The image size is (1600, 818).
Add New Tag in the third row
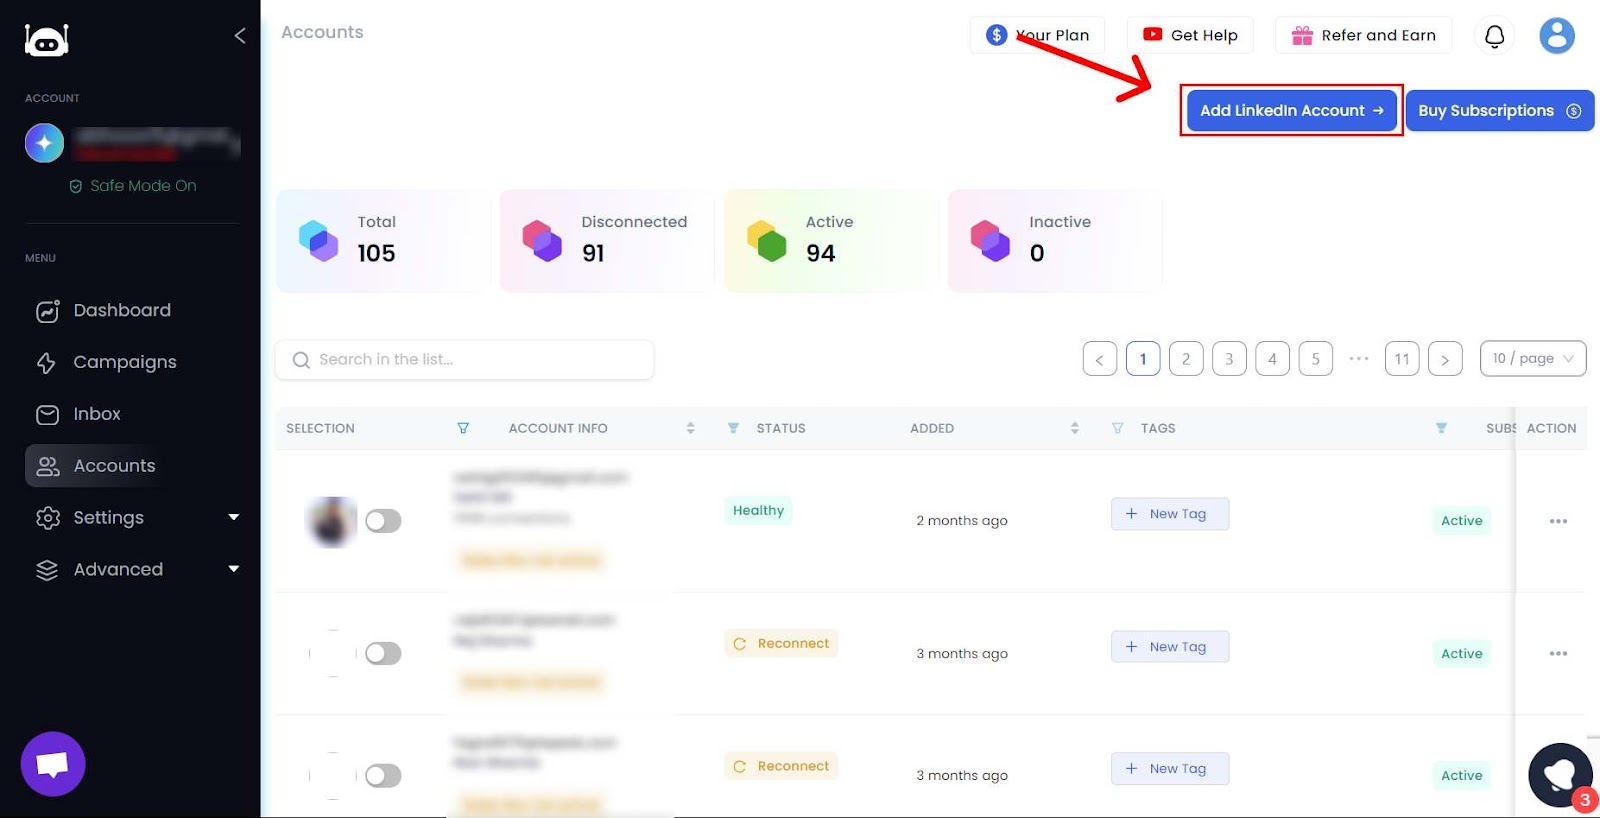tap(1170, 769)
